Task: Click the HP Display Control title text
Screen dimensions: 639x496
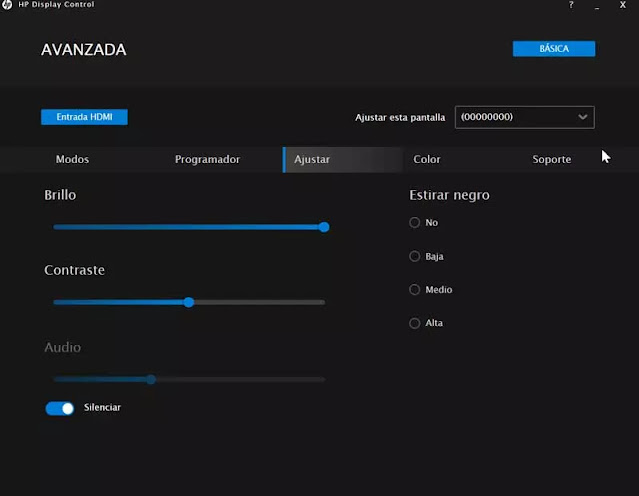Action: pos(56,4)
